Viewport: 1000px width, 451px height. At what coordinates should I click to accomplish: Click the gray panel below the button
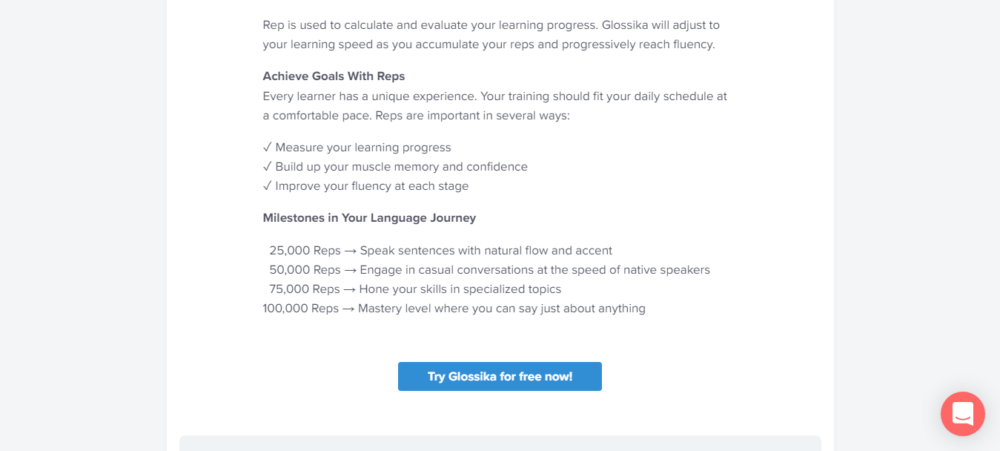tap(500, 443)
